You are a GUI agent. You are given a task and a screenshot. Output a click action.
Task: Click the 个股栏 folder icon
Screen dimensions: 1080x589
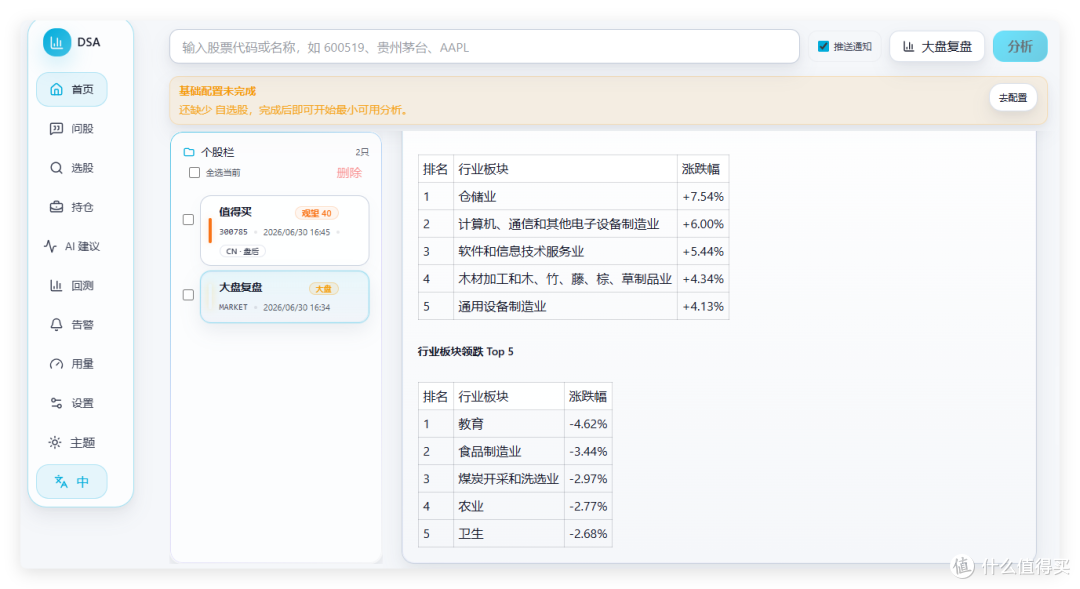(x=189, y=152)
